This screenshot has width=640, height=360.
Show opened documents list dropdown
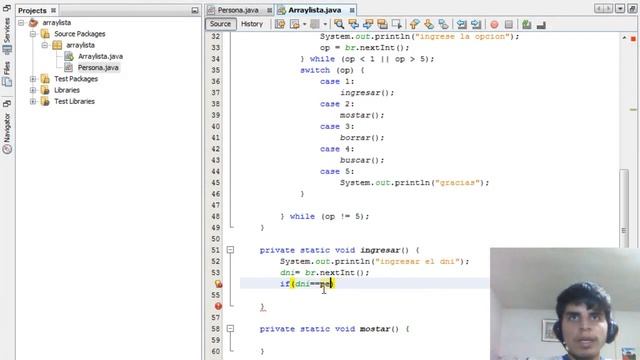click(620, 9)
